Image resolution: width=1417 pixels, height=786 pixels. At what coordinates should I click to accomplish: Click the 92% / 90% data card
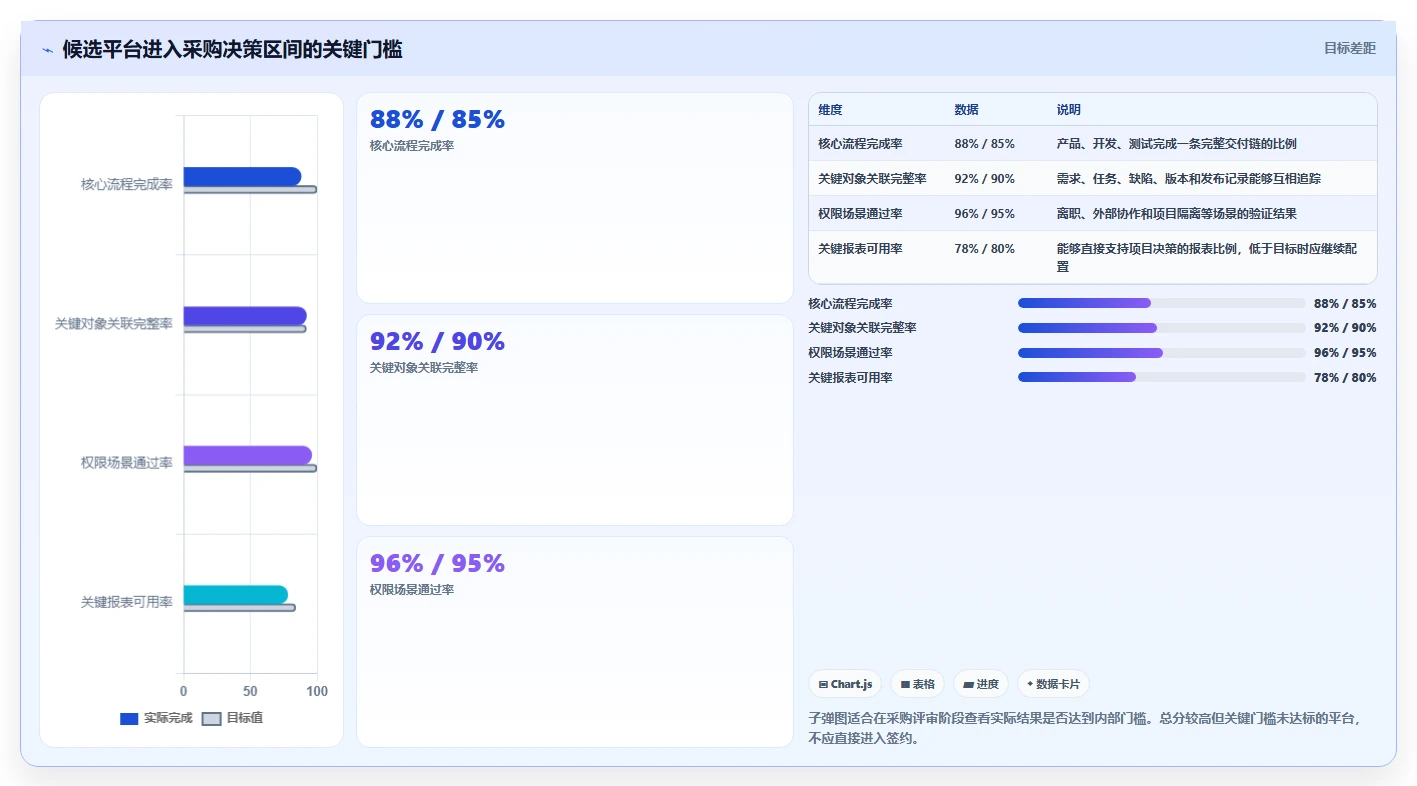coord(575,420)
